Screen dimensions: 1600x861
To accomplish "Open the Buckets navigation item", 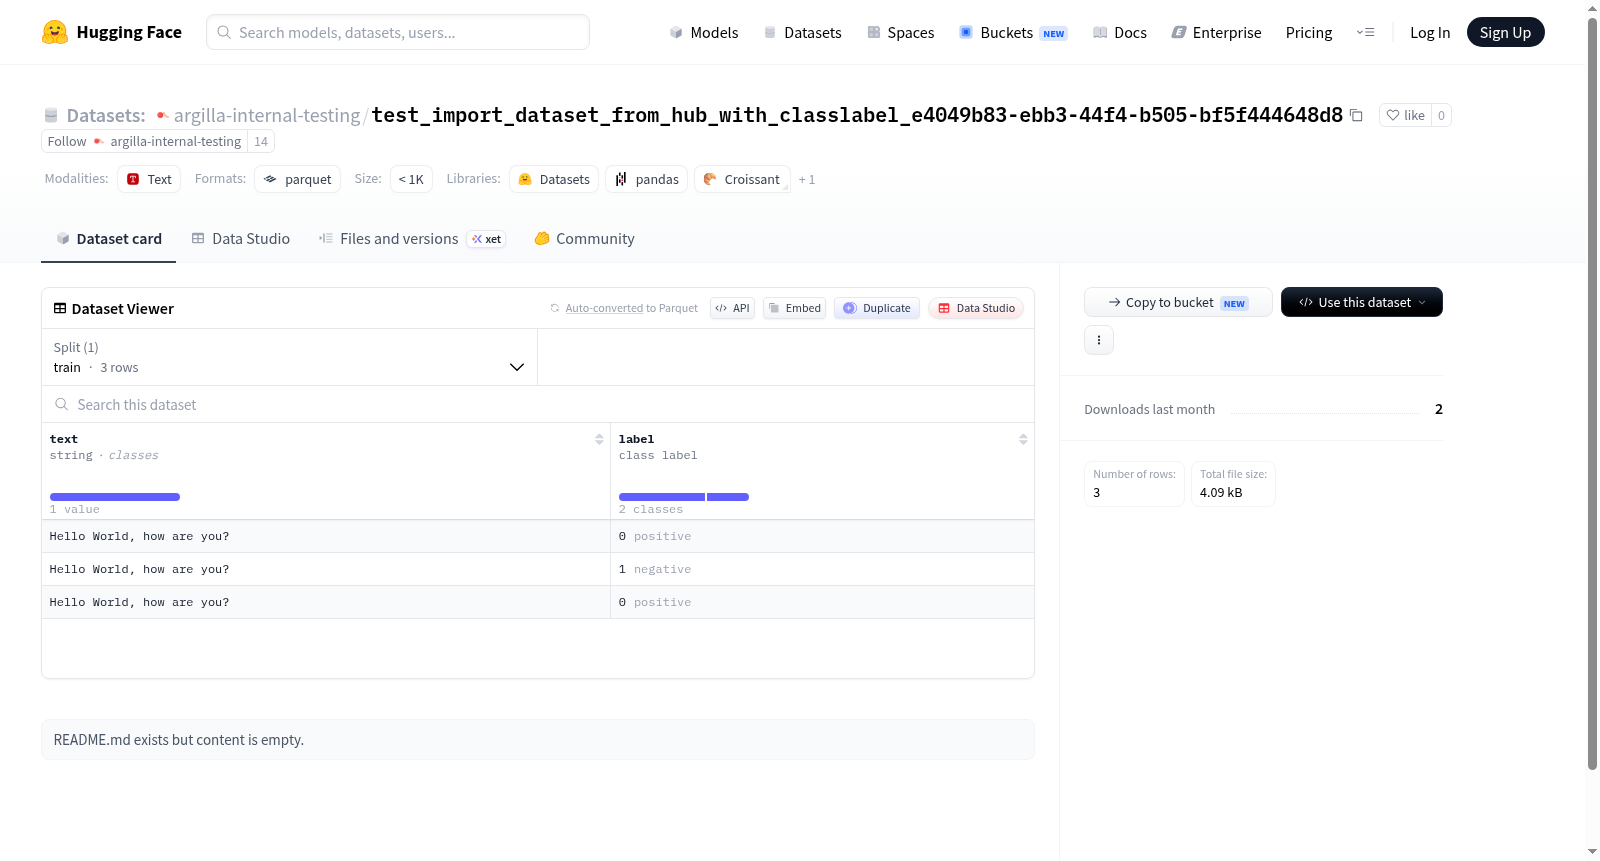I will click(1013, 32).
